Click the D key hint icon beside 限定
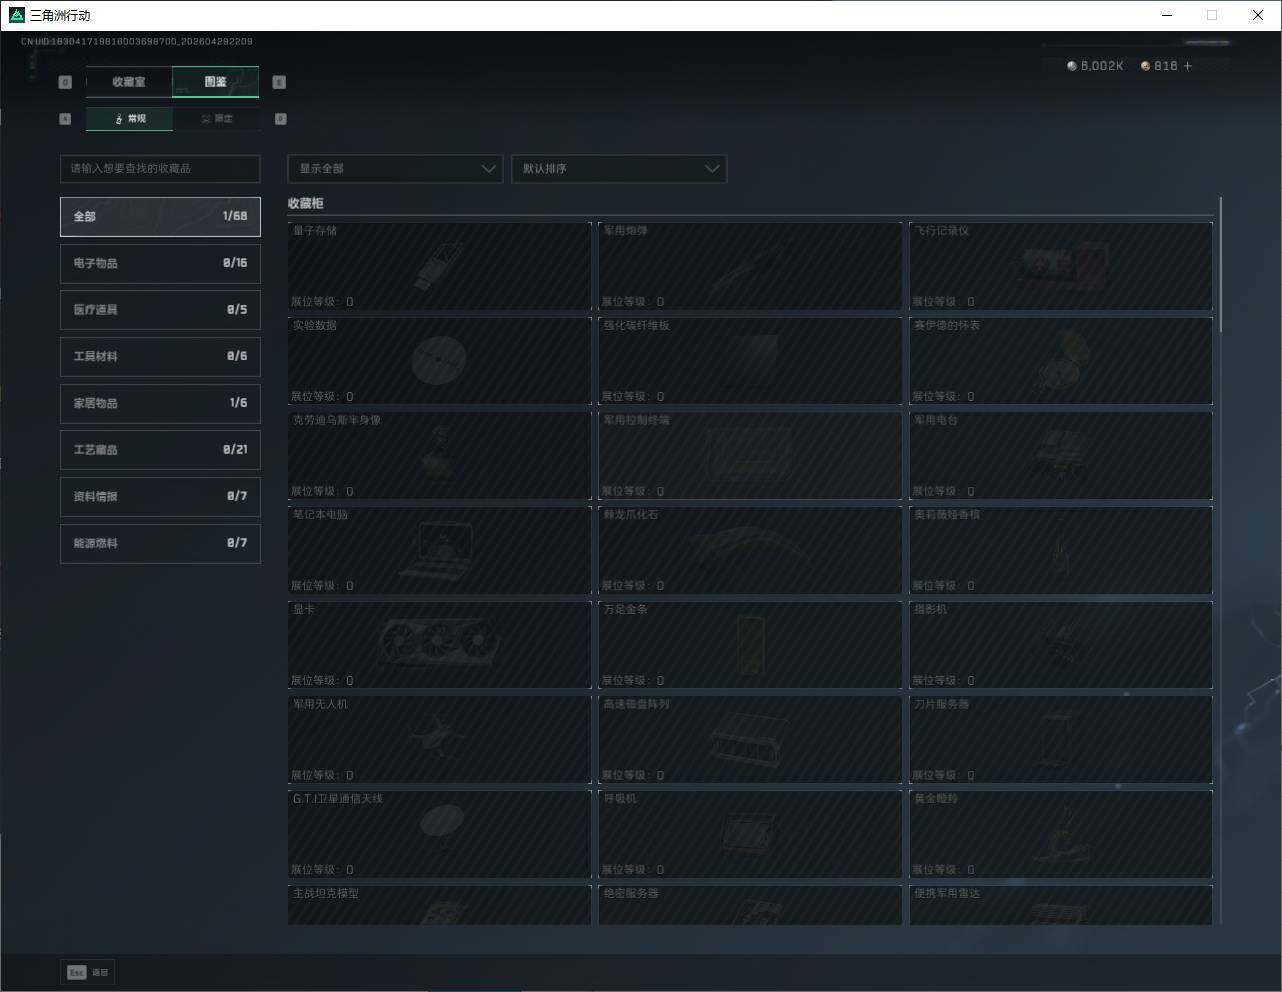 pos(280,119)
